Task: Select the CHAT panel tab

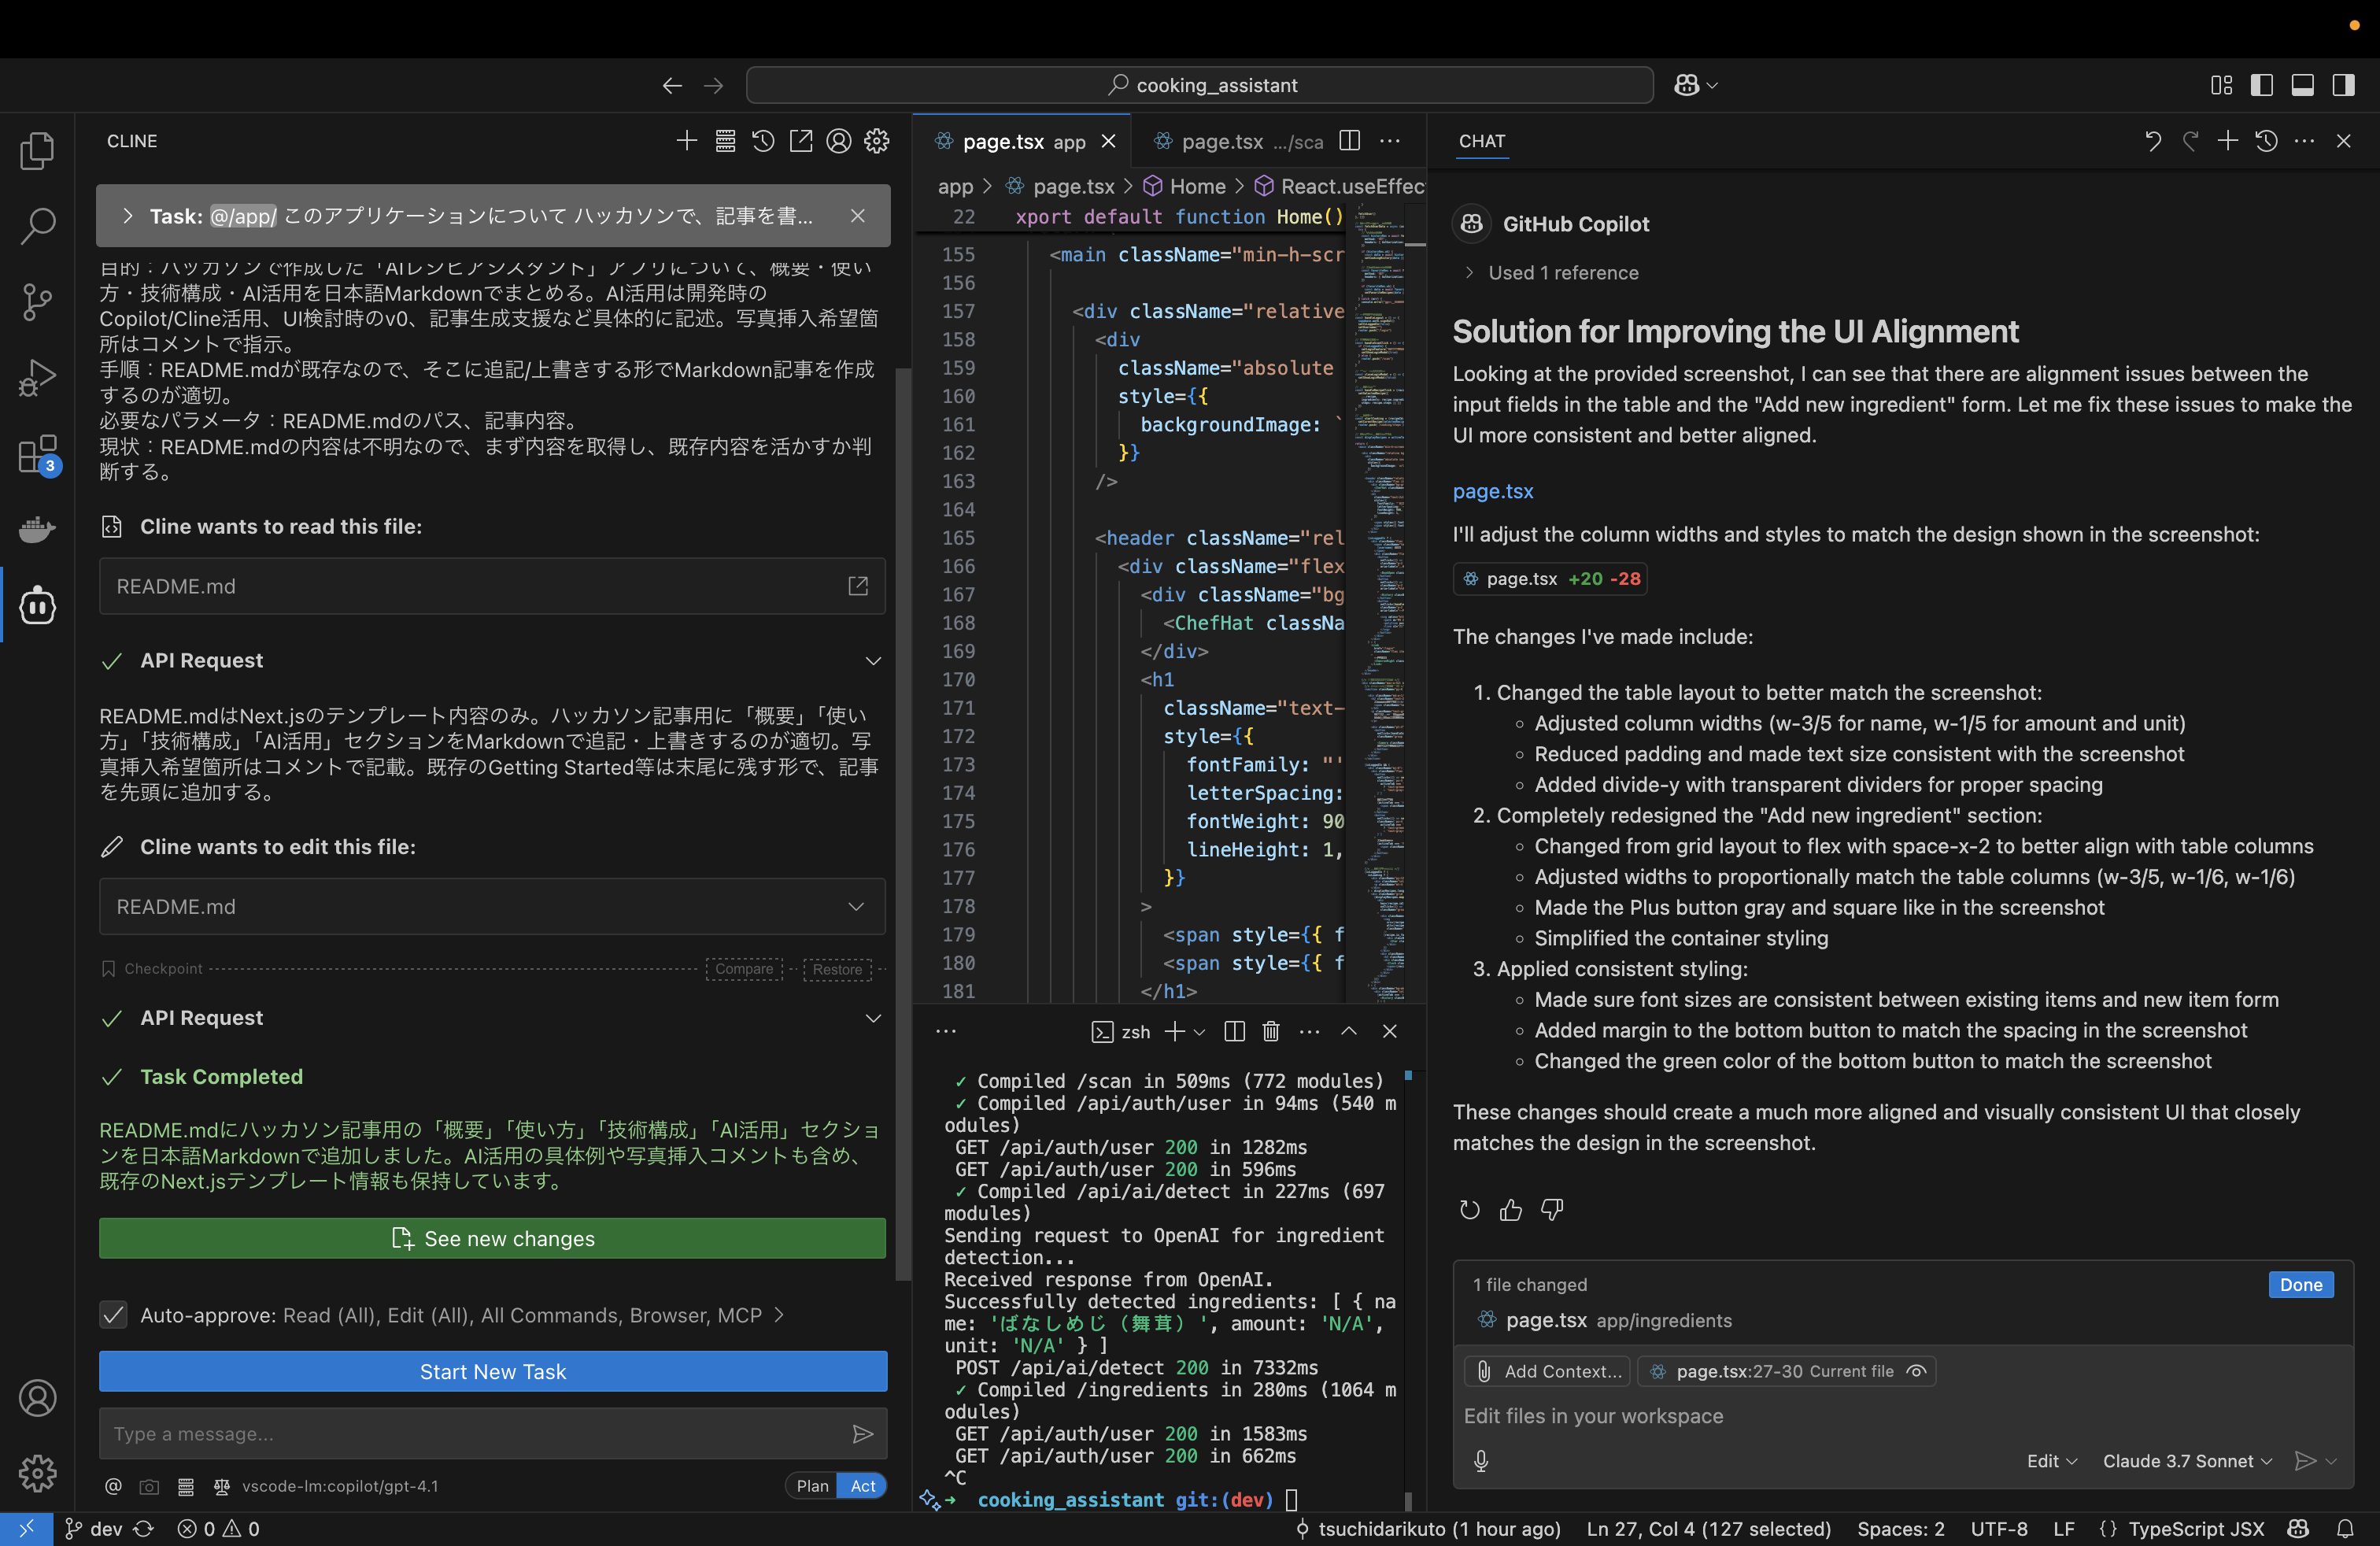Action: (x=1482, y=141)
